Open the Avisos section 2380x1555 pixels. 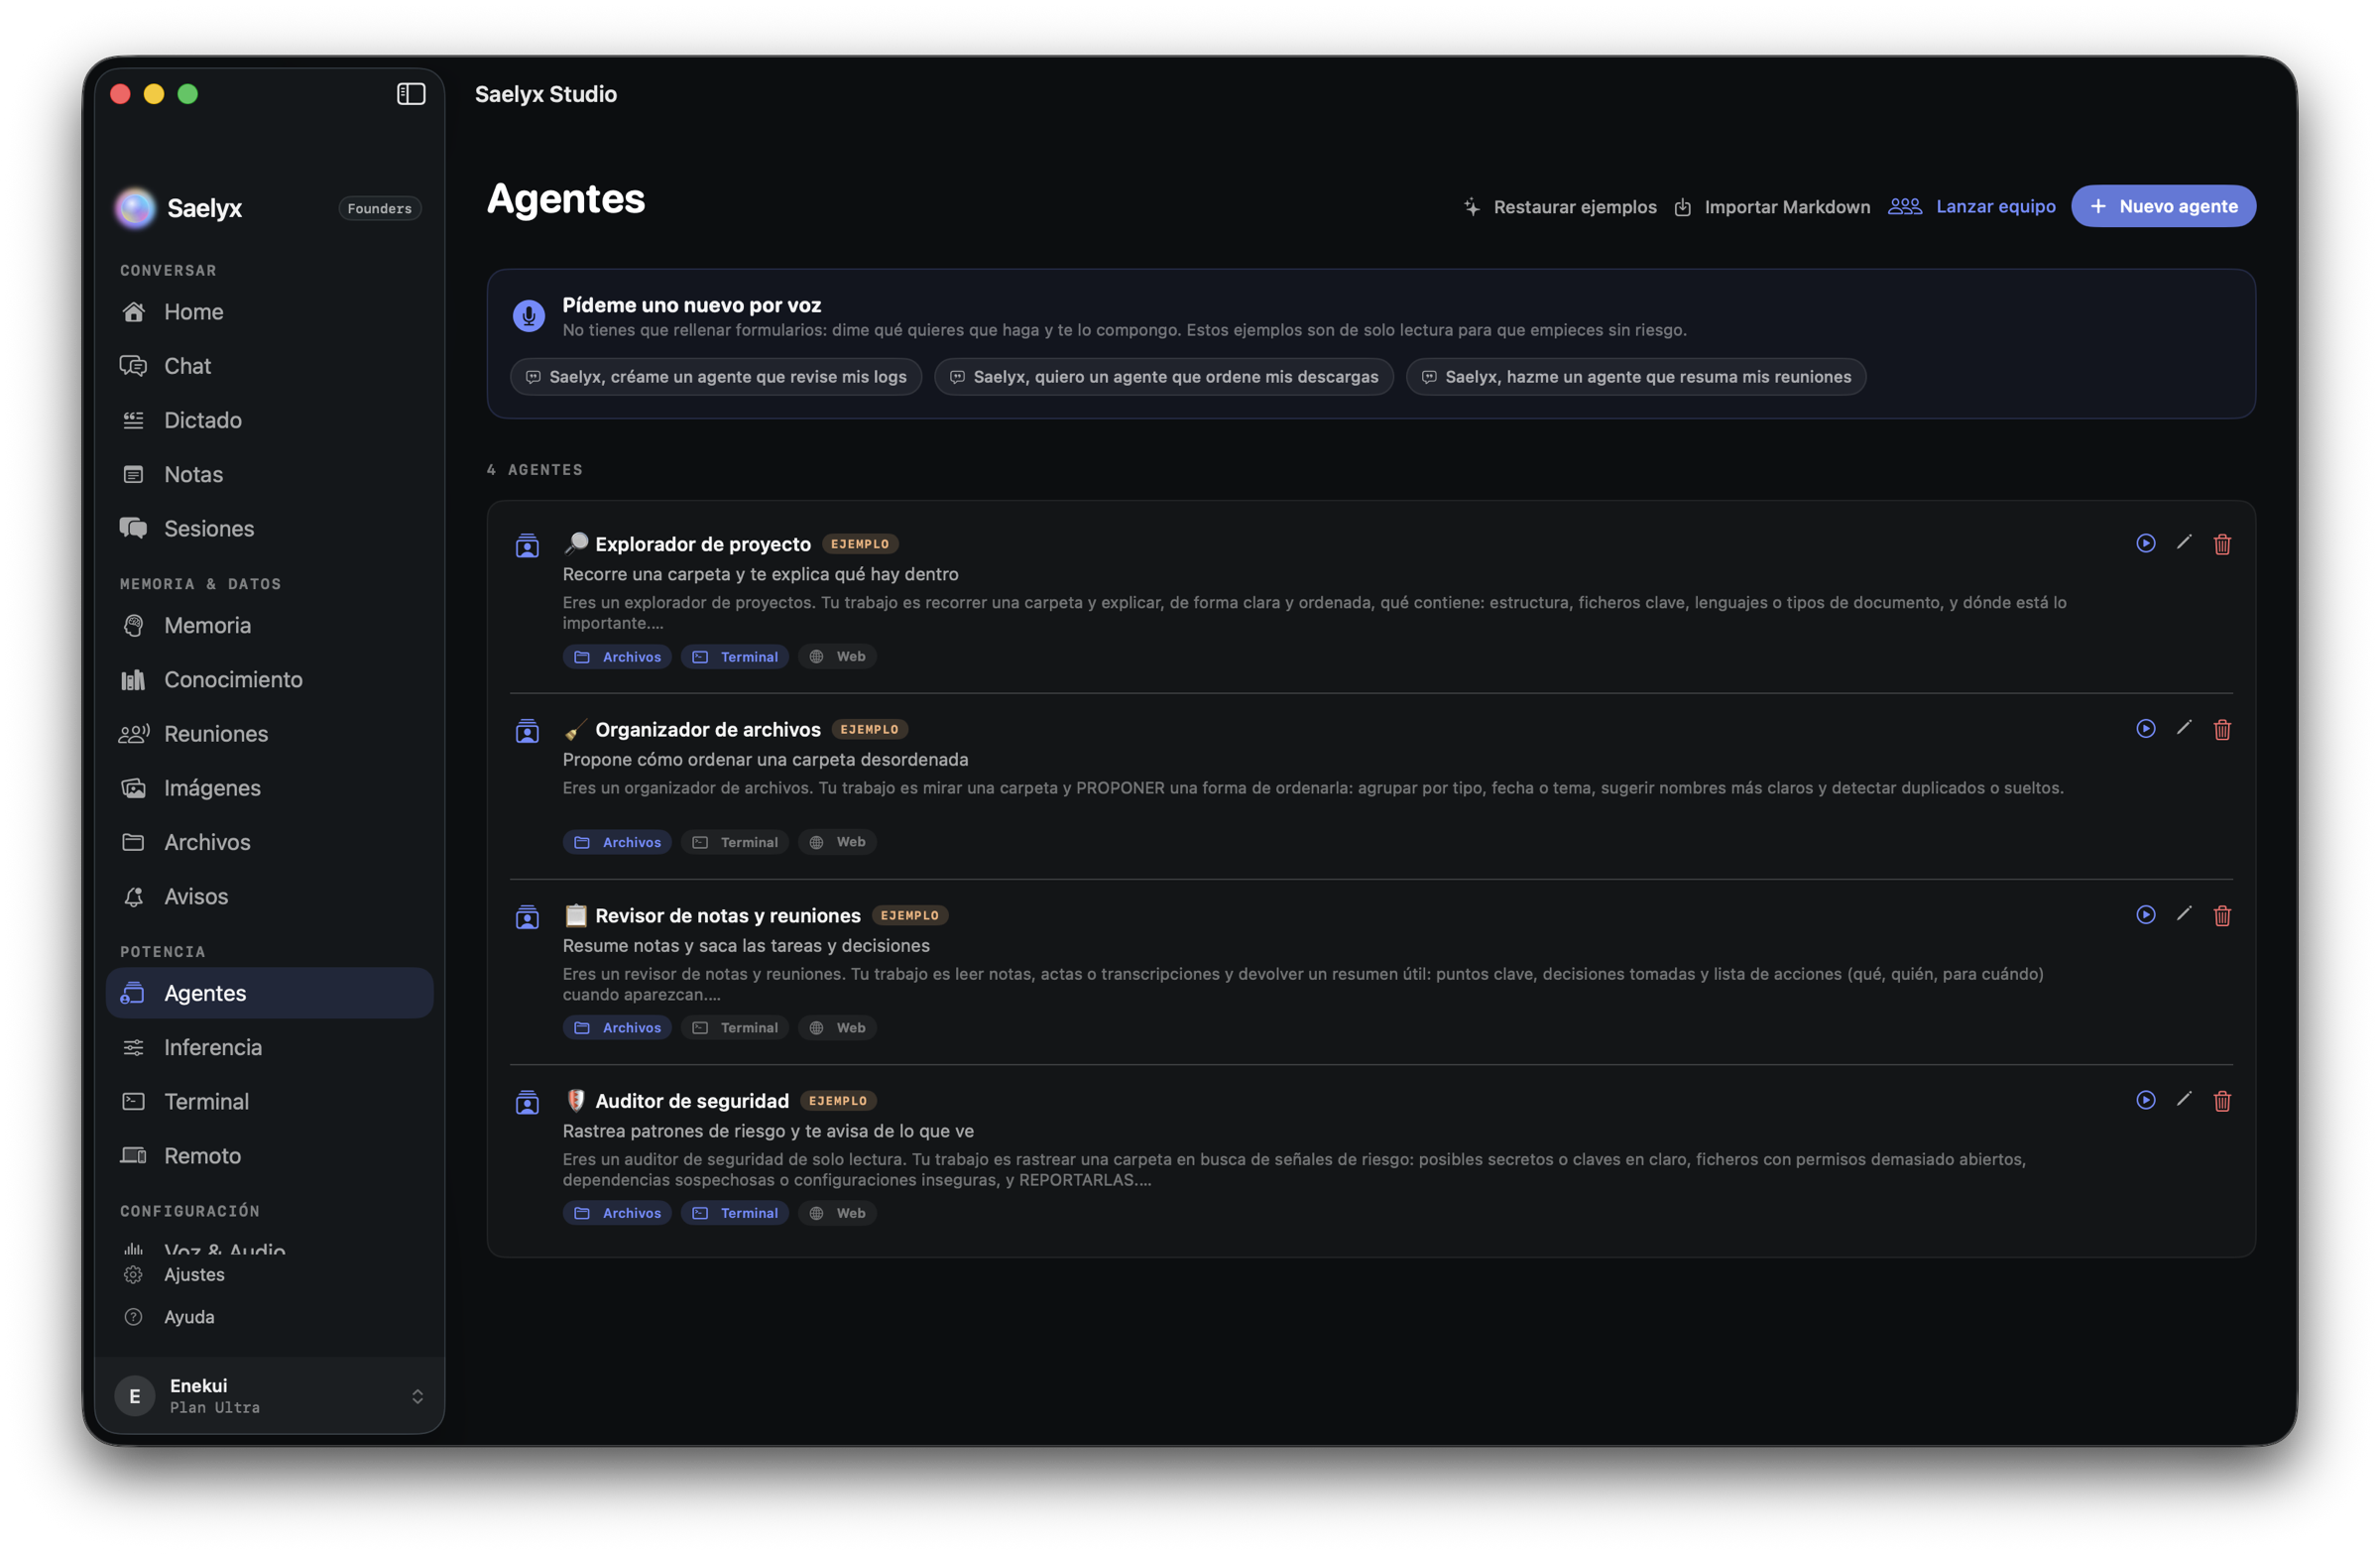(269, 896)
